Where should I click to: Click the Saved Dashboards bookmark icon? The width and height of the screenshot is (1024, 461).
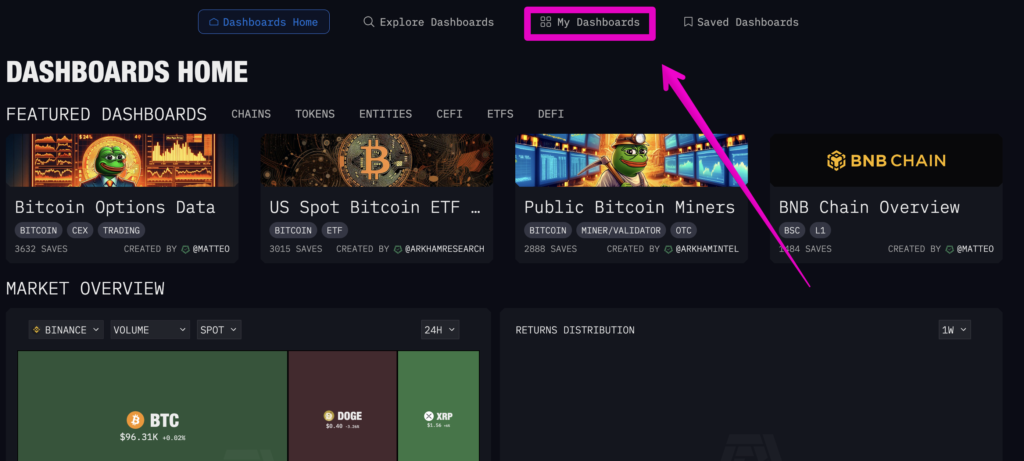click(688, 22)
